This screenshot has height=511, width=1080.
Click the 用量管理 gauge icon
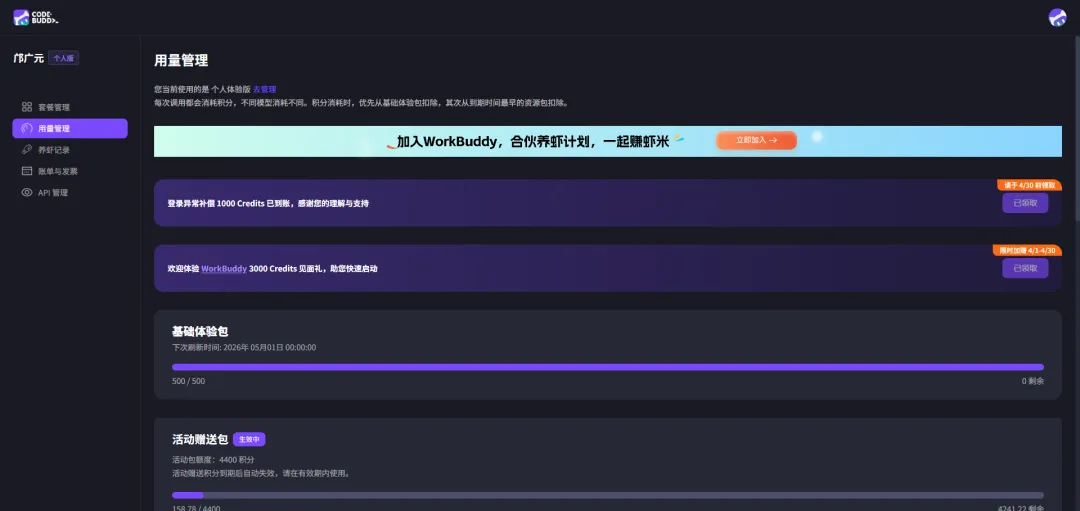point(27,128)
